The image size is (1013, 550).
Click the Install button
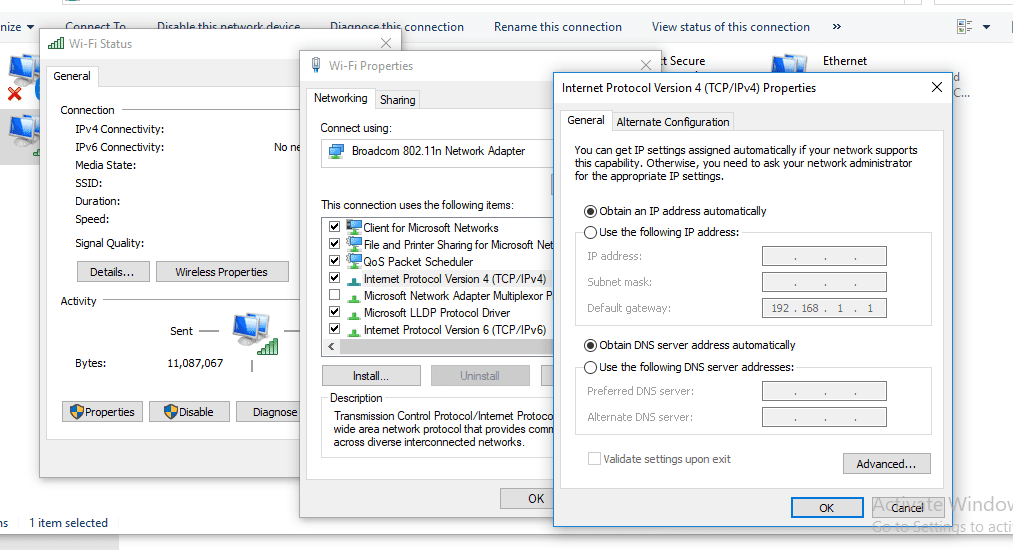coord(371,375)
